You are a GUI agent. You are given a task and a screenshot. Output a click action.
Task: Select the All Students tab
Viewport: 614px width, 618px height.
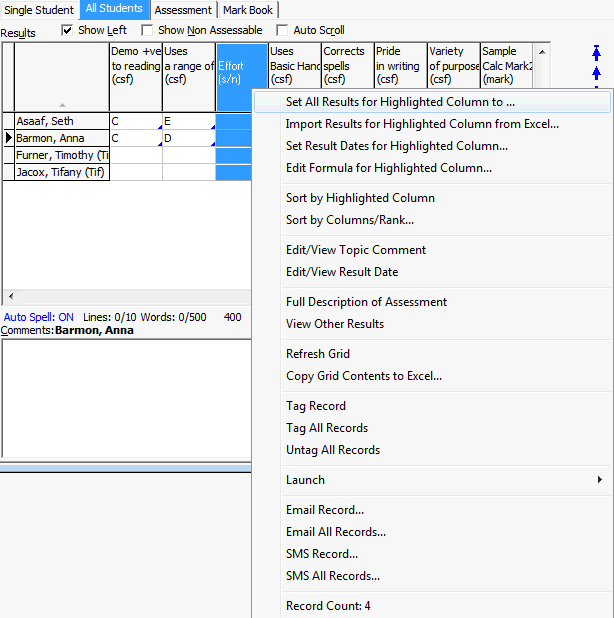coord(114,9)
